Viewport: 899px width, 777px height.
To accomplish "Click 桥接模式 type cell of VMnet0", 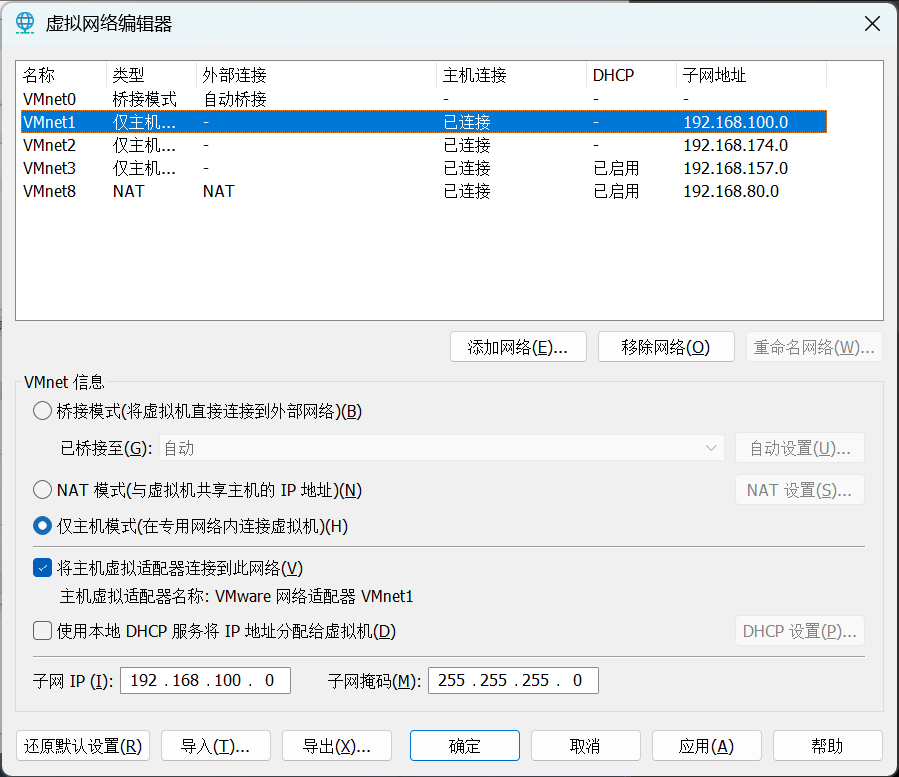I will [x=144, y=99].
